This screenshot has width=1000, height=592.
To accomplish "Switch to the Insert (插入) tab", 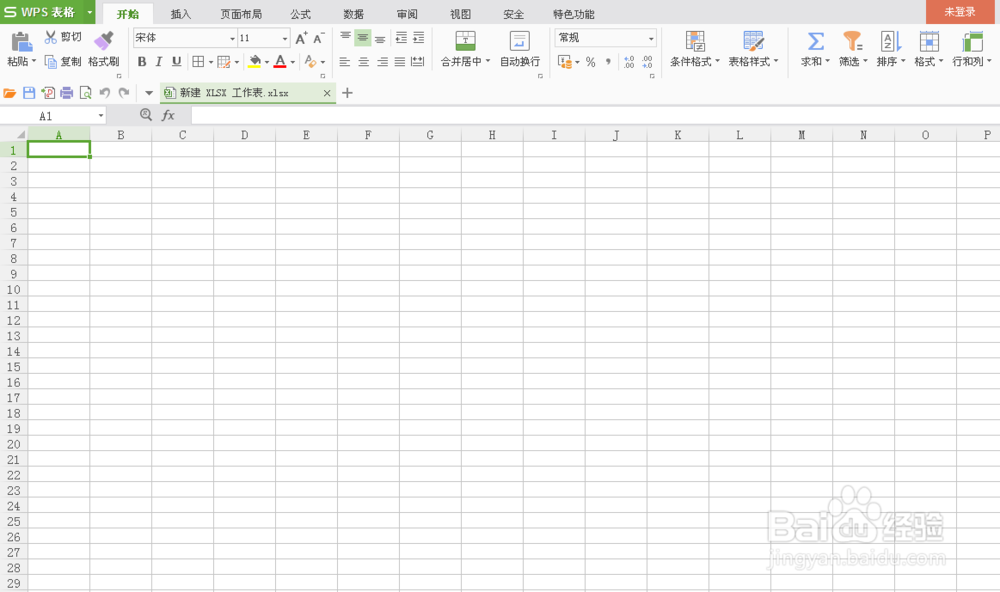I will pos(180,14).
